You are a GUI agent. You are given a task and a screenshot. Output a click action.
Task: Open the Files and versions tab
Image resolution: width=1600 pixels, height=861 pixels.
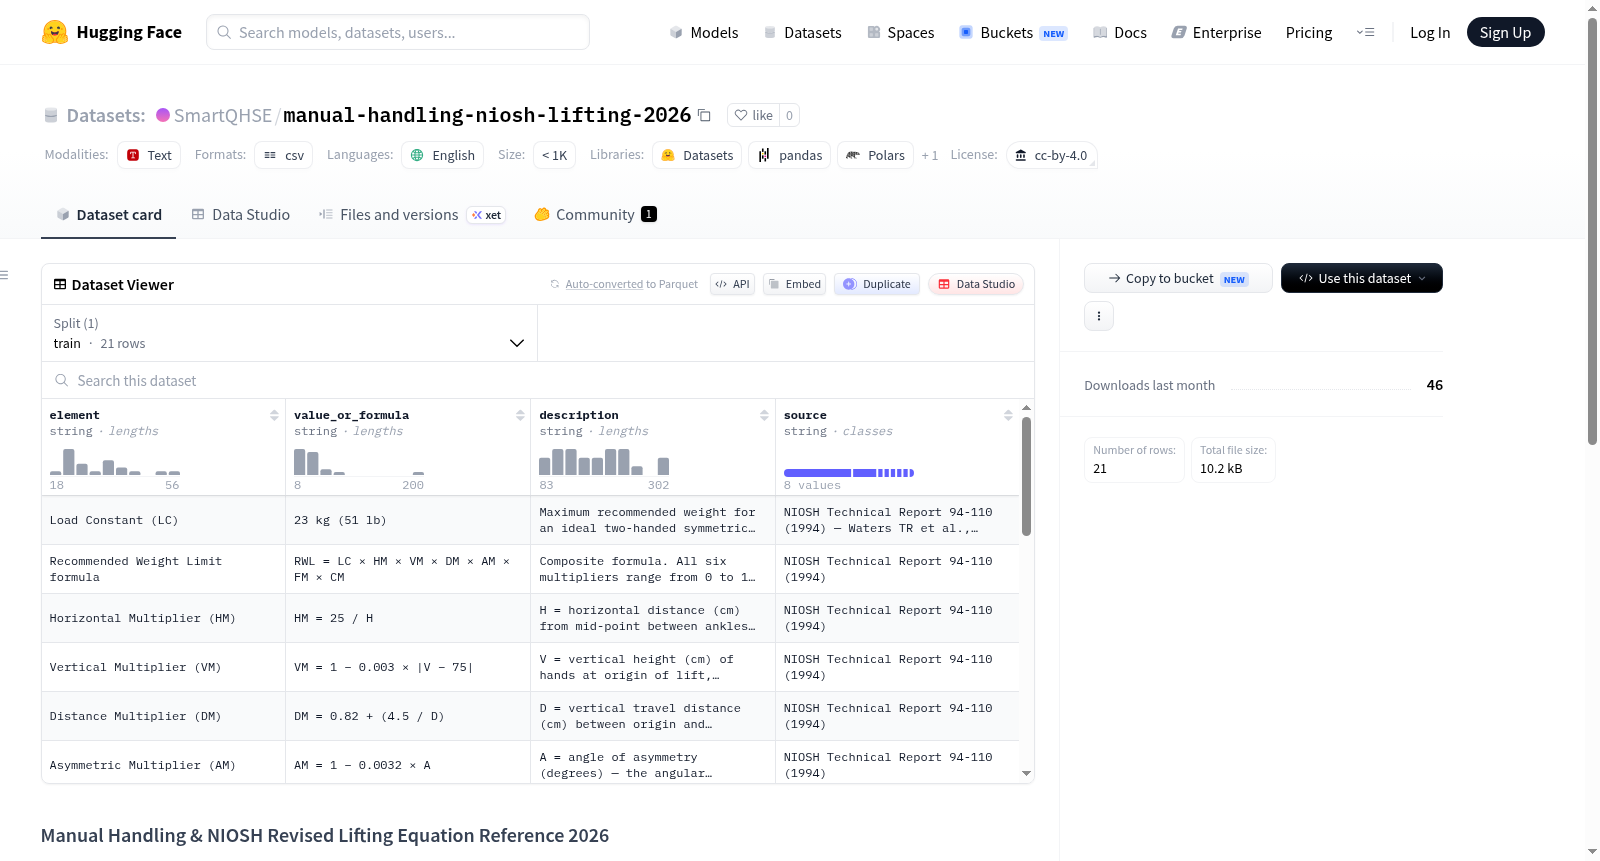[x=412, y=215]
